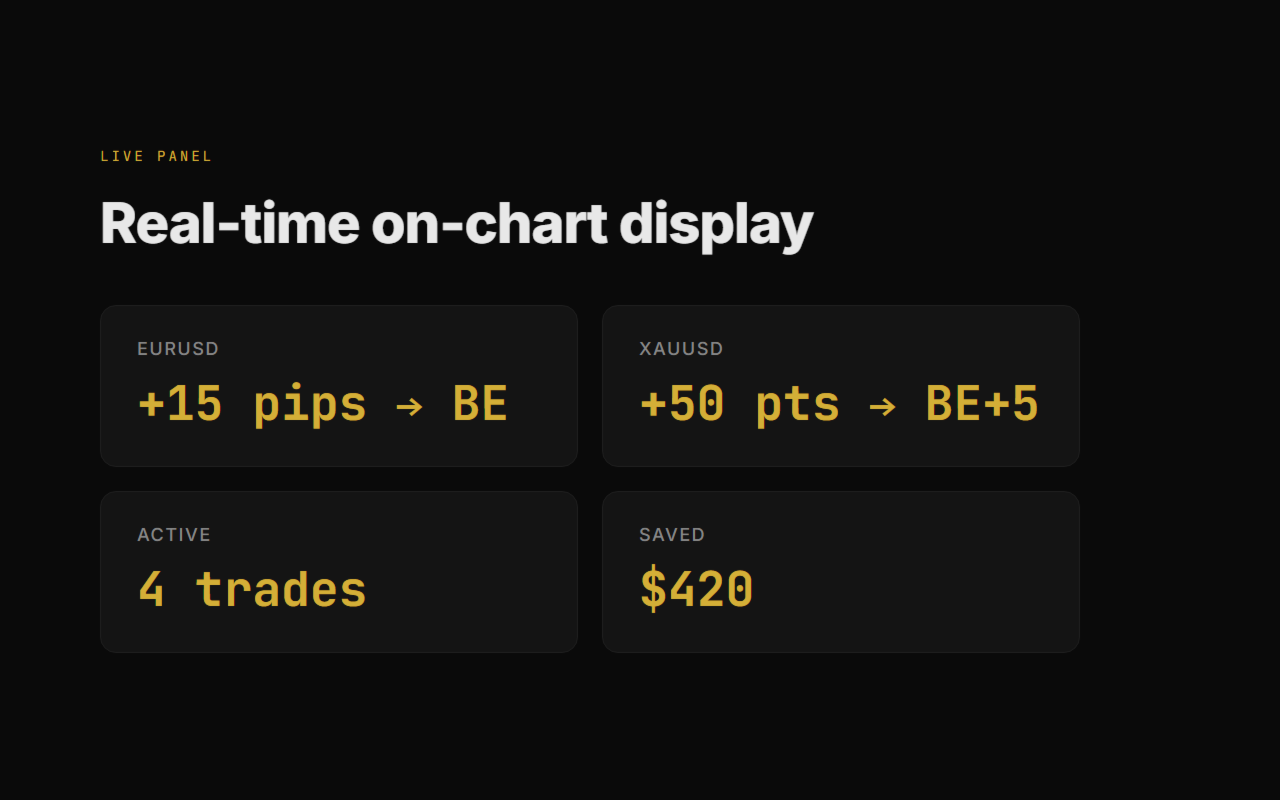Click the arrow in the XAUUSD card
Screen dimensions: 1280x800
pos(882,406)
